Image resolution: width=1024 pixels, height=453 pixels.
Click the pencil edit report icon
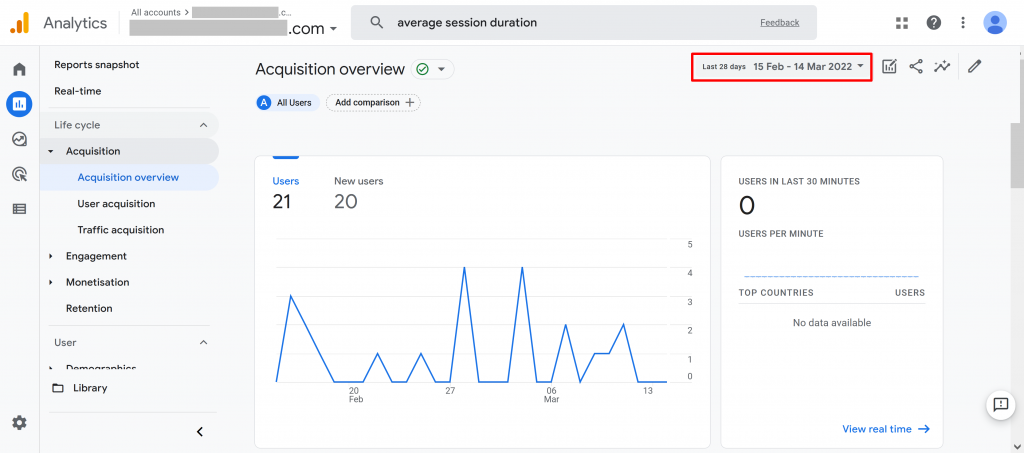pos(974,66)
